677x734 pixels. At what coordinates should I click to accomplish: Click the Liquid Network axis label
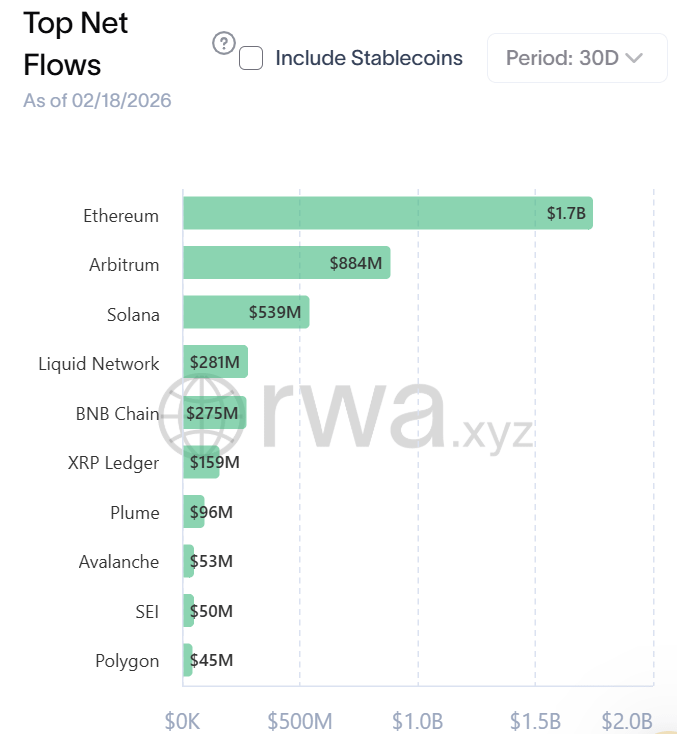point(99,364)
